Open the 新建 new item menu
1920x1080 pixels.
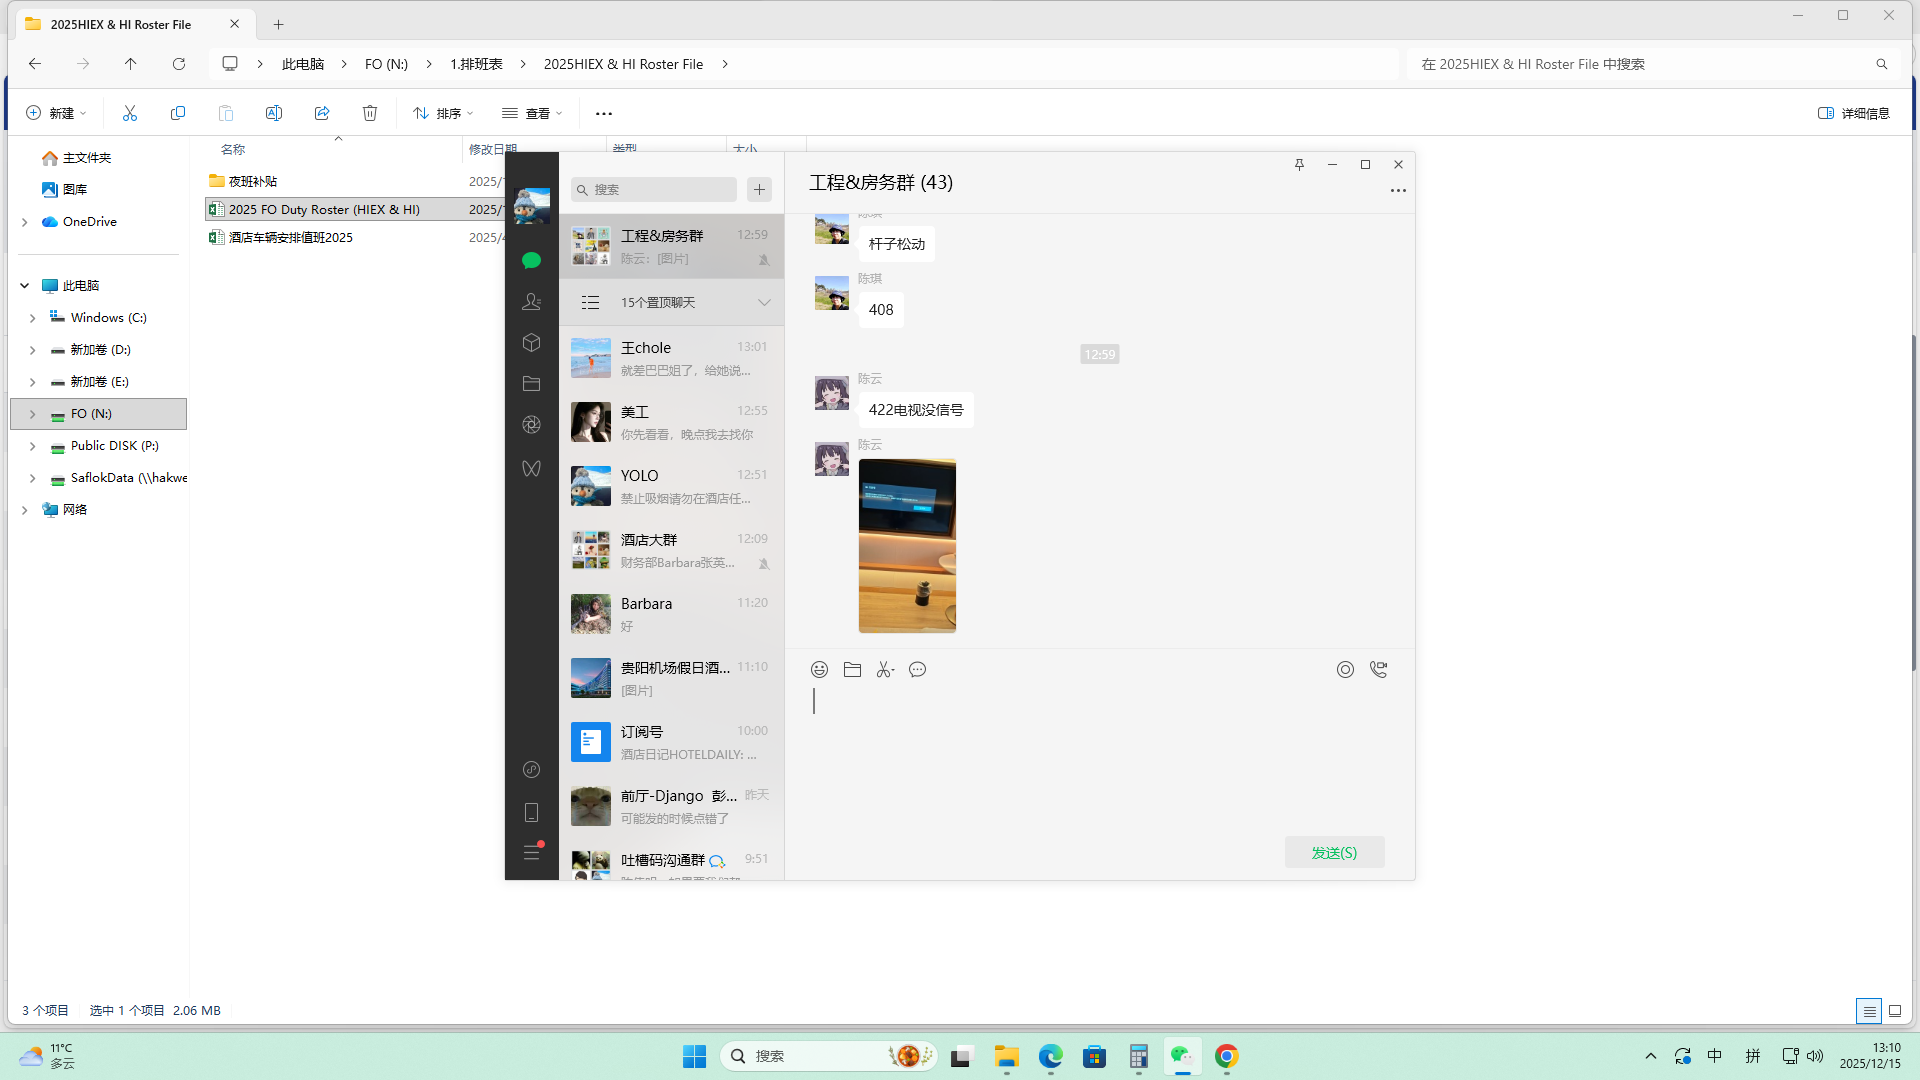coord(56,113)
